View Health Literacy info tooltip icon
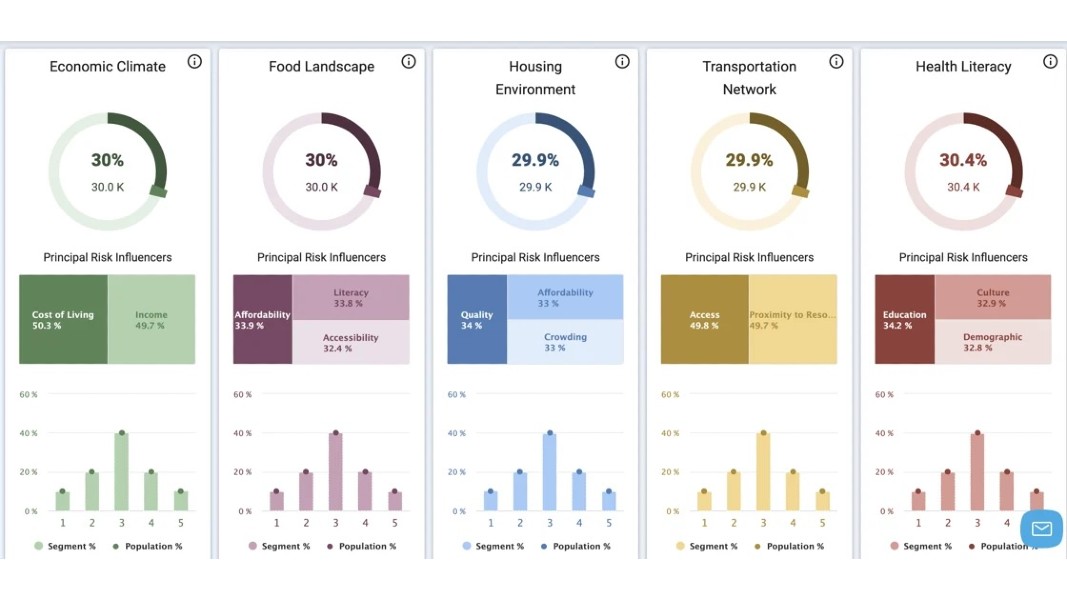 point(1051,62)
